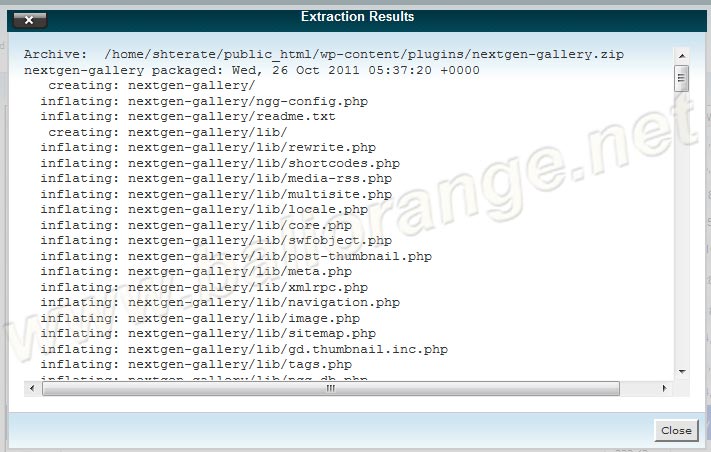The height and width of the screenshot is (452, 711).
Task: Click the horizontal scrollbar right arrow
Action: [x=665, y=389]
